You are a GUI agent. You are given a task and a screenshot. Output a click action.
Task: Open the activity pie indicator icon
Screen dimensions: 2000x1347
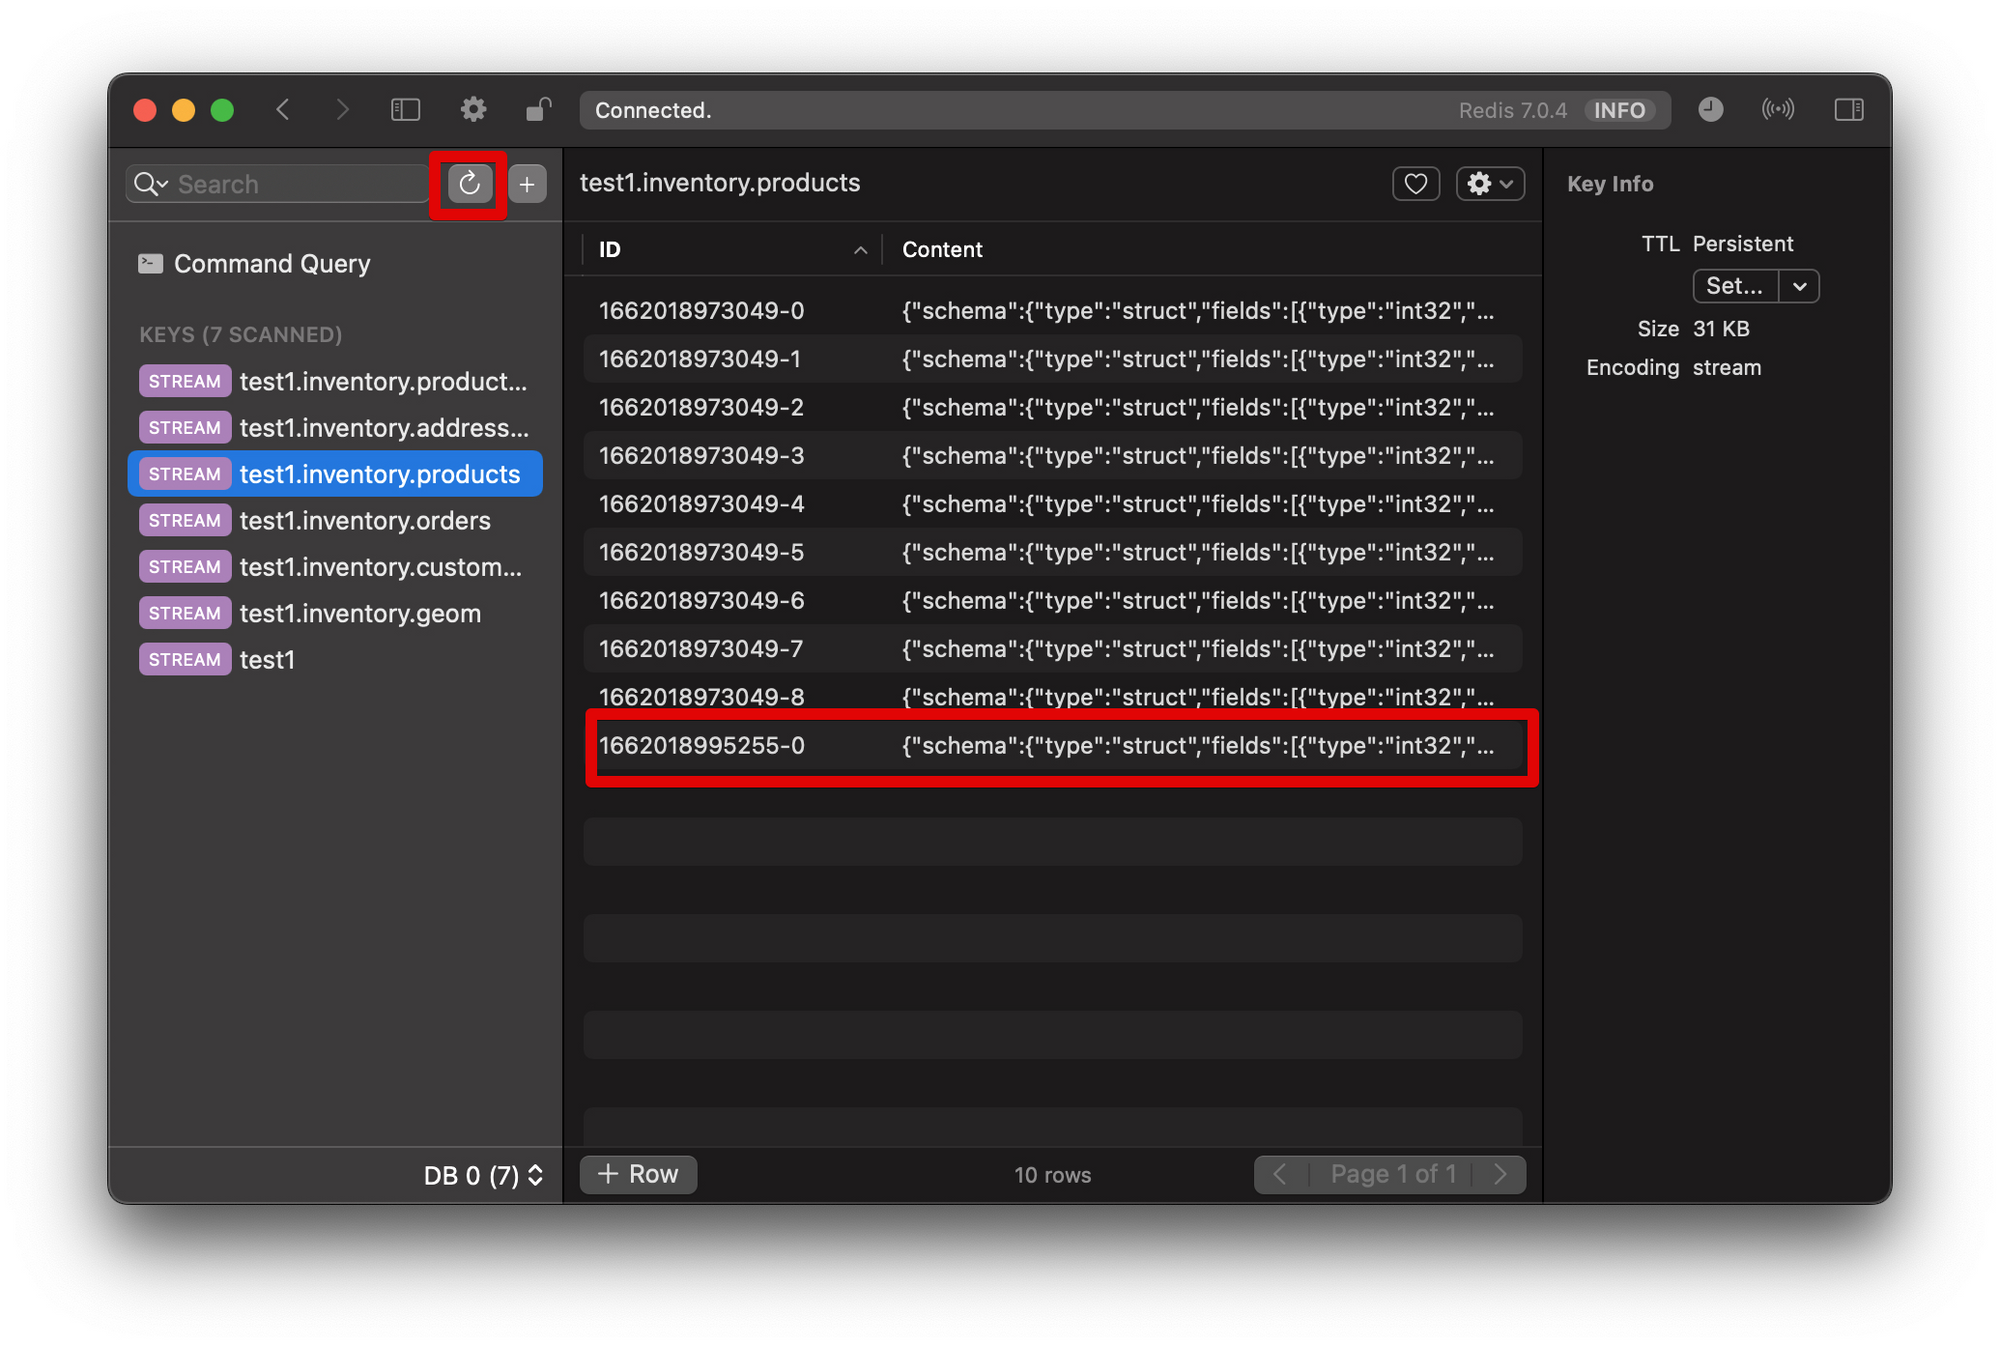(x=1710, y=110)
